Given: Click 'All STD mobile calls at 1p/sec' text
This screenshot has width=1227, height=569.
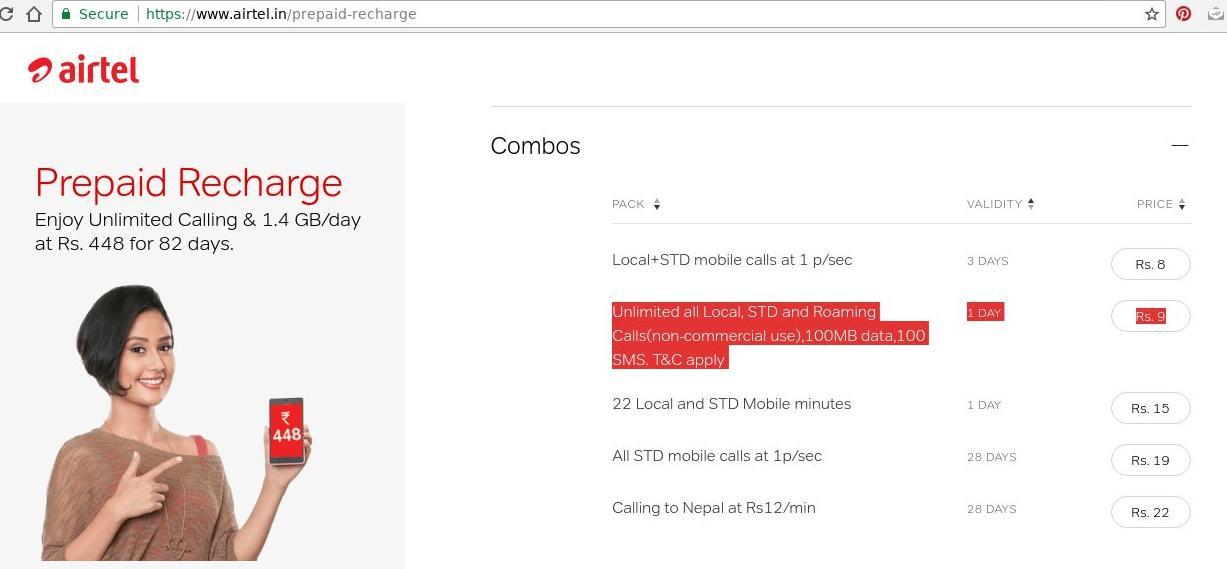Looking at the screenshot, I should pos(717,456).
